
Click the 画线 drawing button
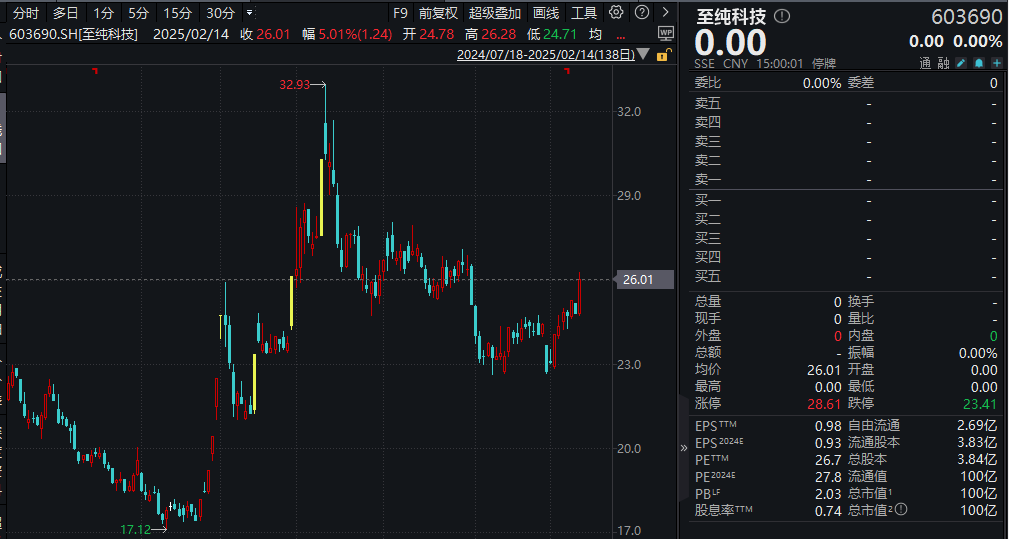546,13
